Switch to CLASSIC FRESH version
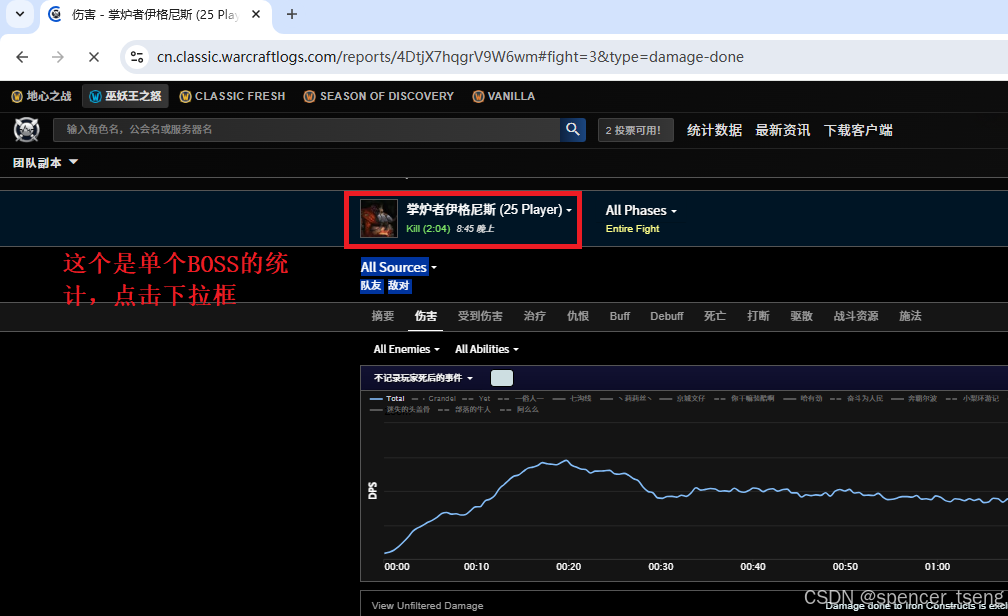Viewport: 1008px width, 616px height. [232, 96]
